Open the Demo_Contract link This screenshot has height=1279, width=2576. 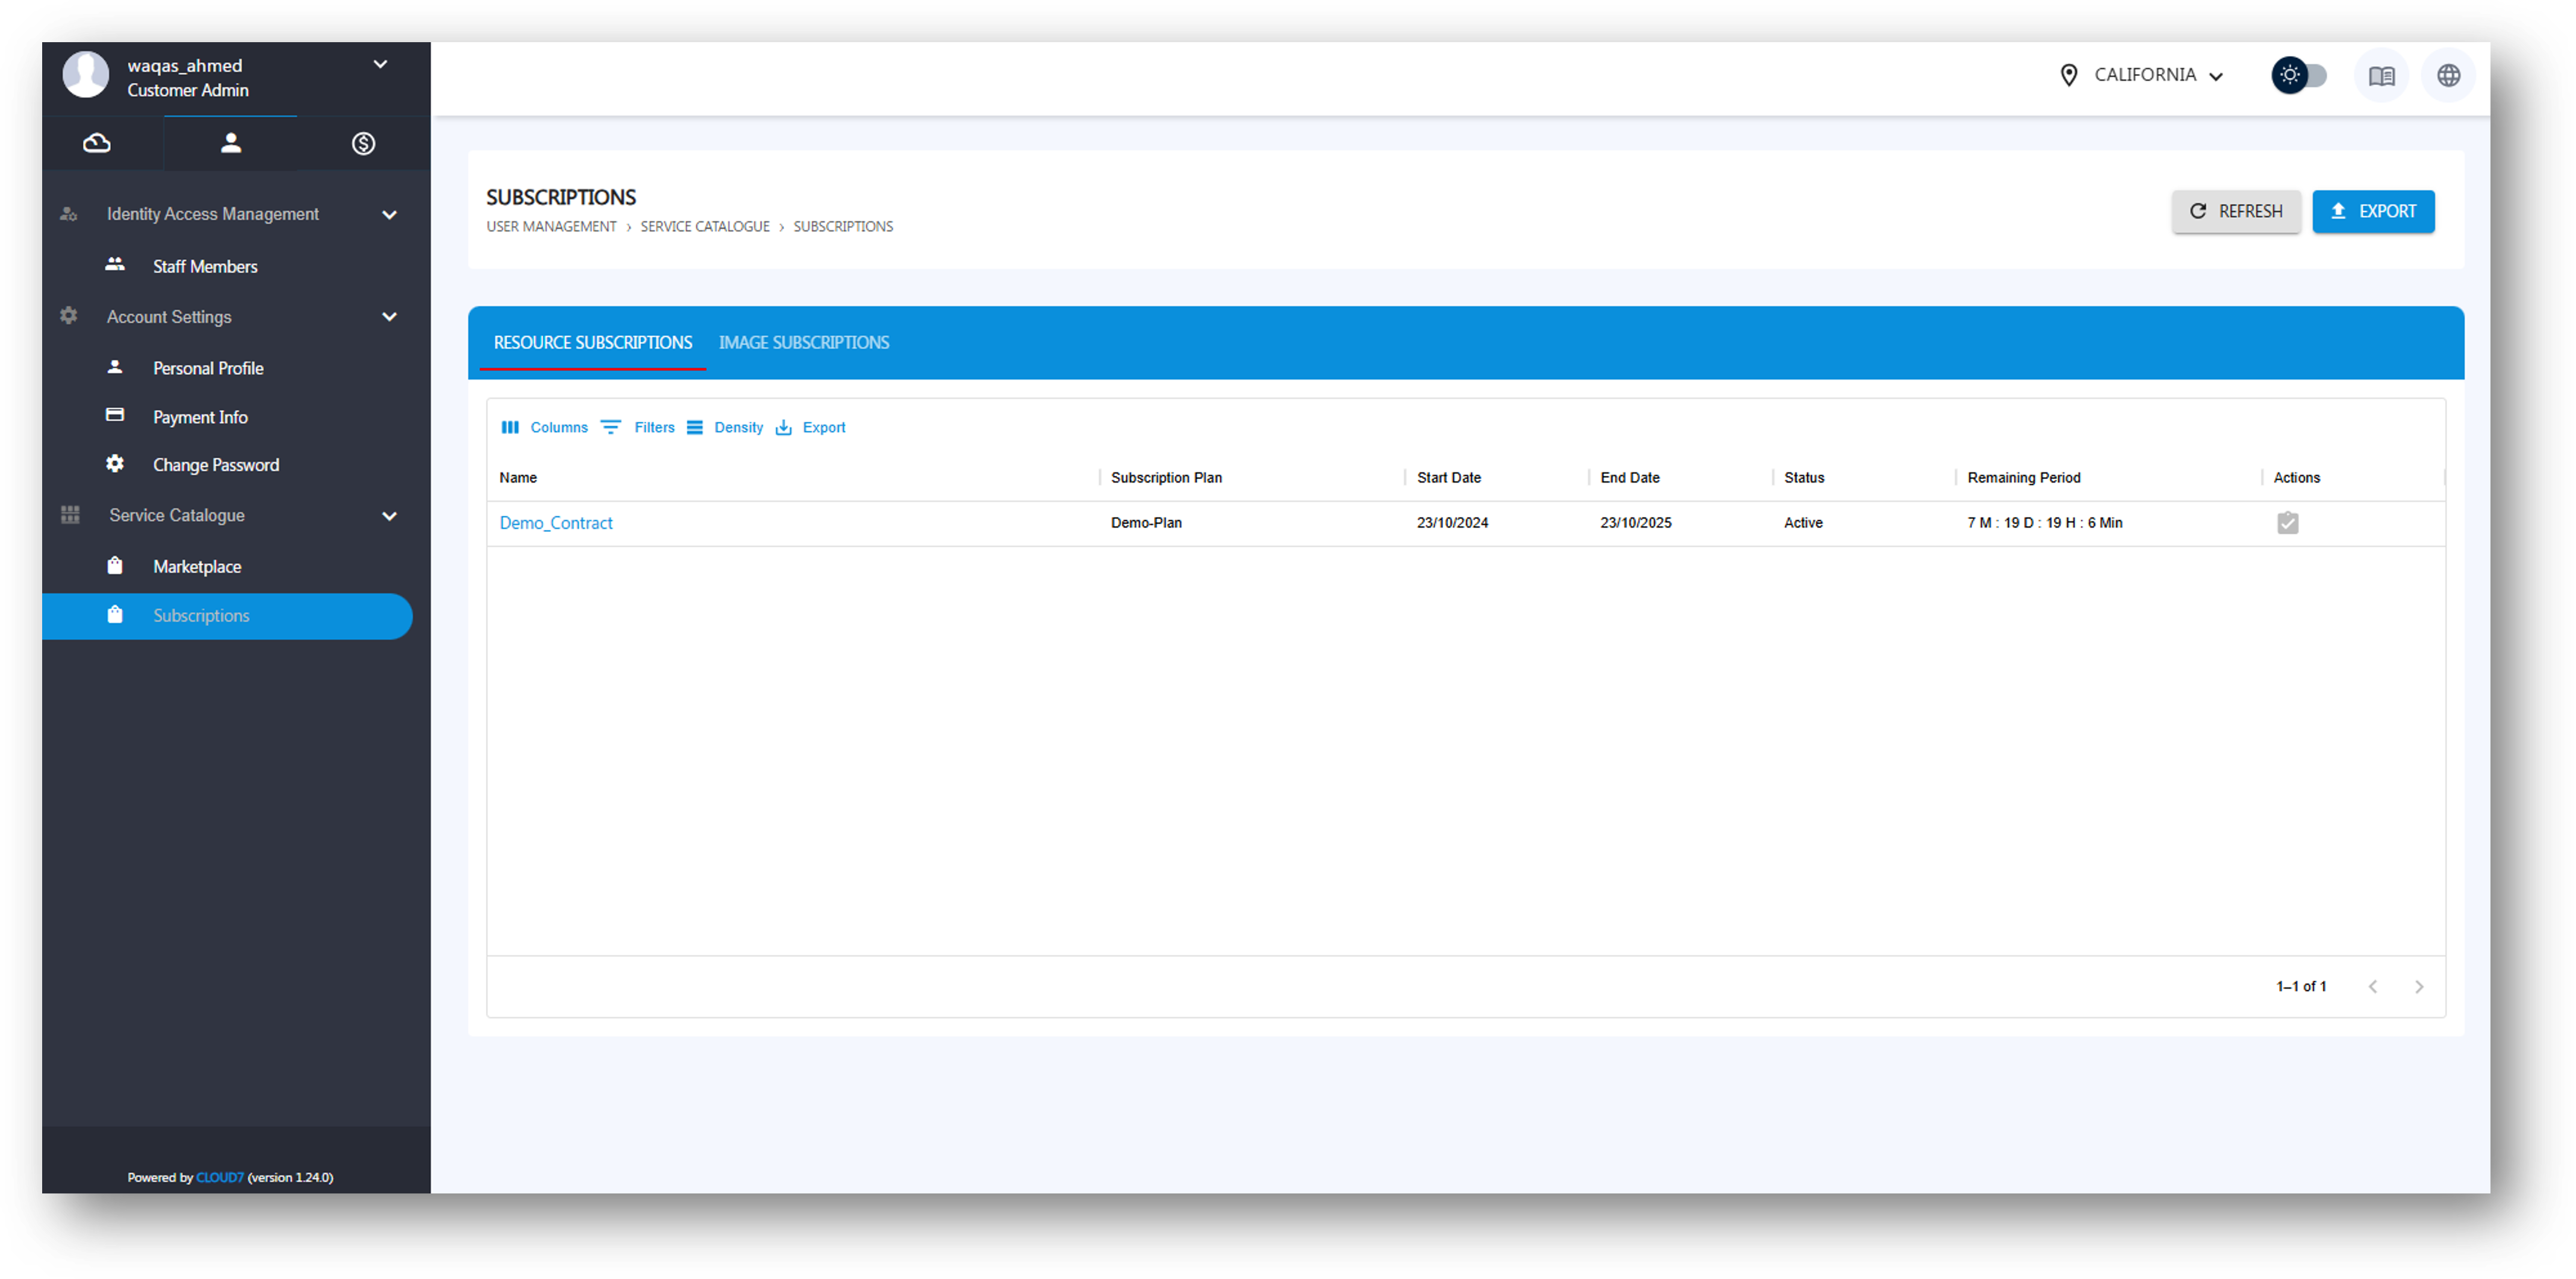pyautogui.click(x=555, y=523)
